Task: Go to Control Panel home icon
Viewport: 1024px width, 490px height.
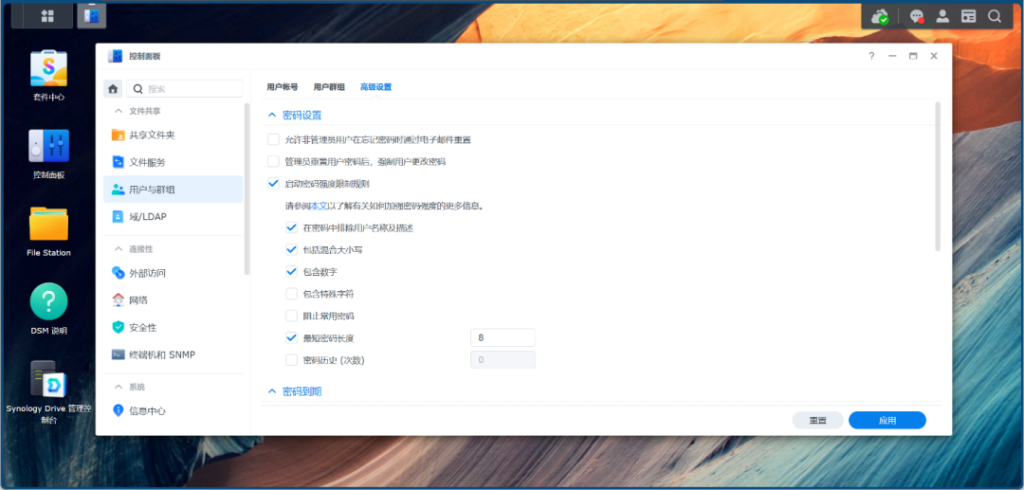Action: 113,89
